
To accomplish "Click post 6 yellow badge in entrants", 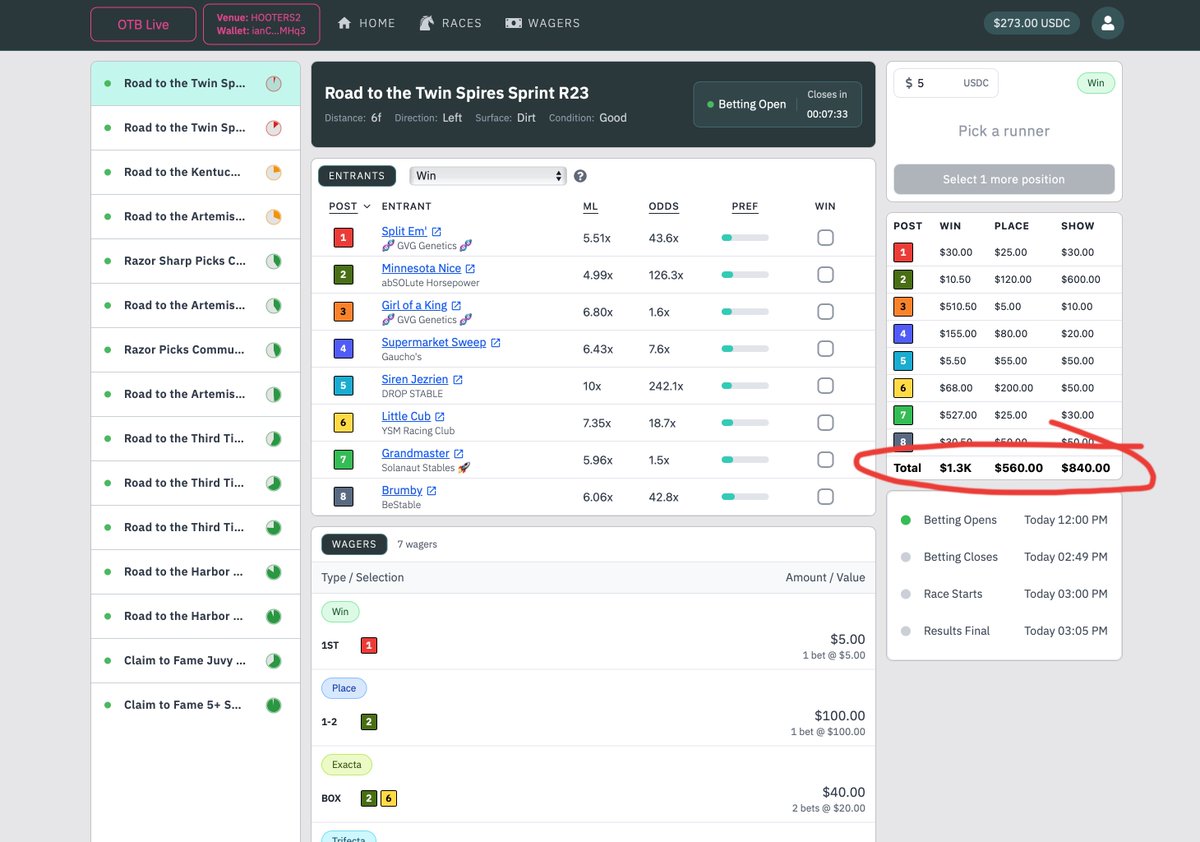I will 343,423.
